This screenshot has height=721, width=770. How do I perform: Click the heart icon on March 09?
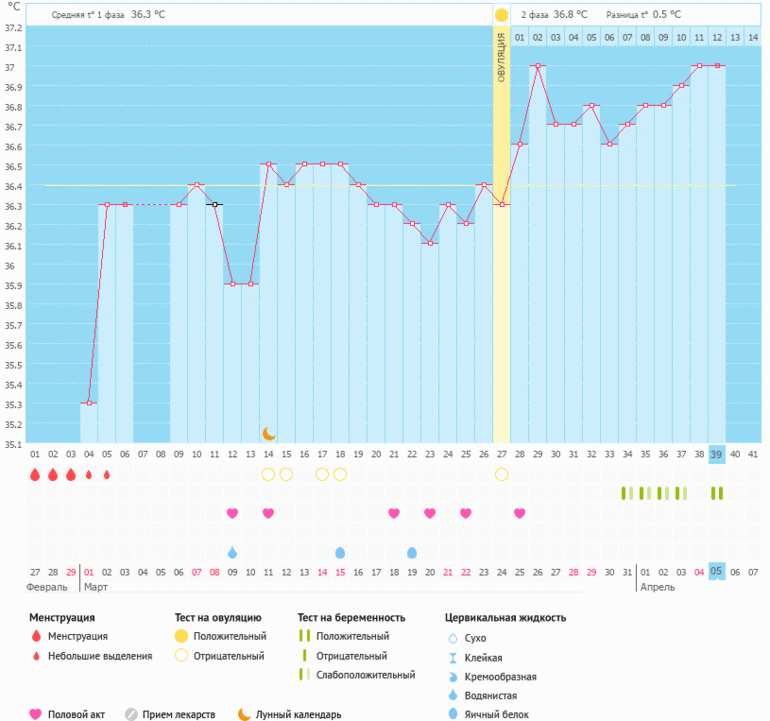coord(233,513)
